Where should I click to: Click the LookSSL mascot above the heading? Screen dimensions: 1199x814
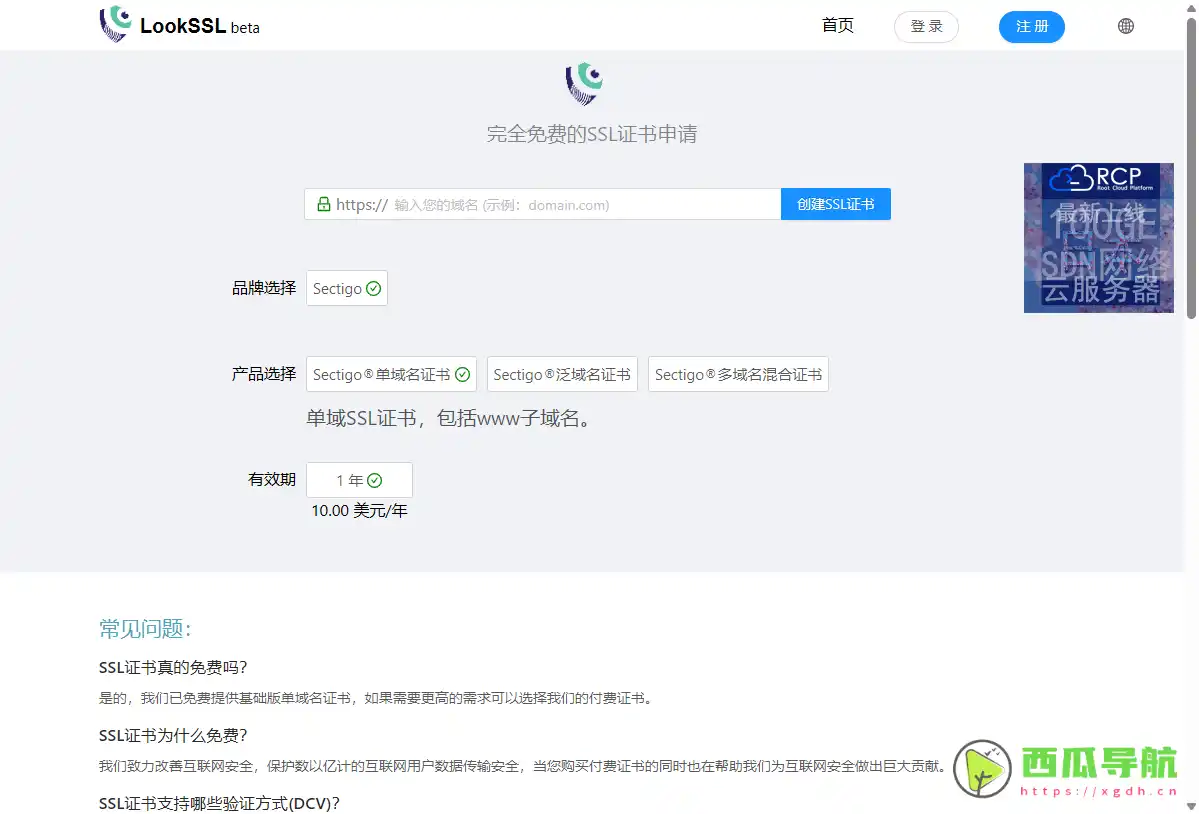[x=583, y=83]
